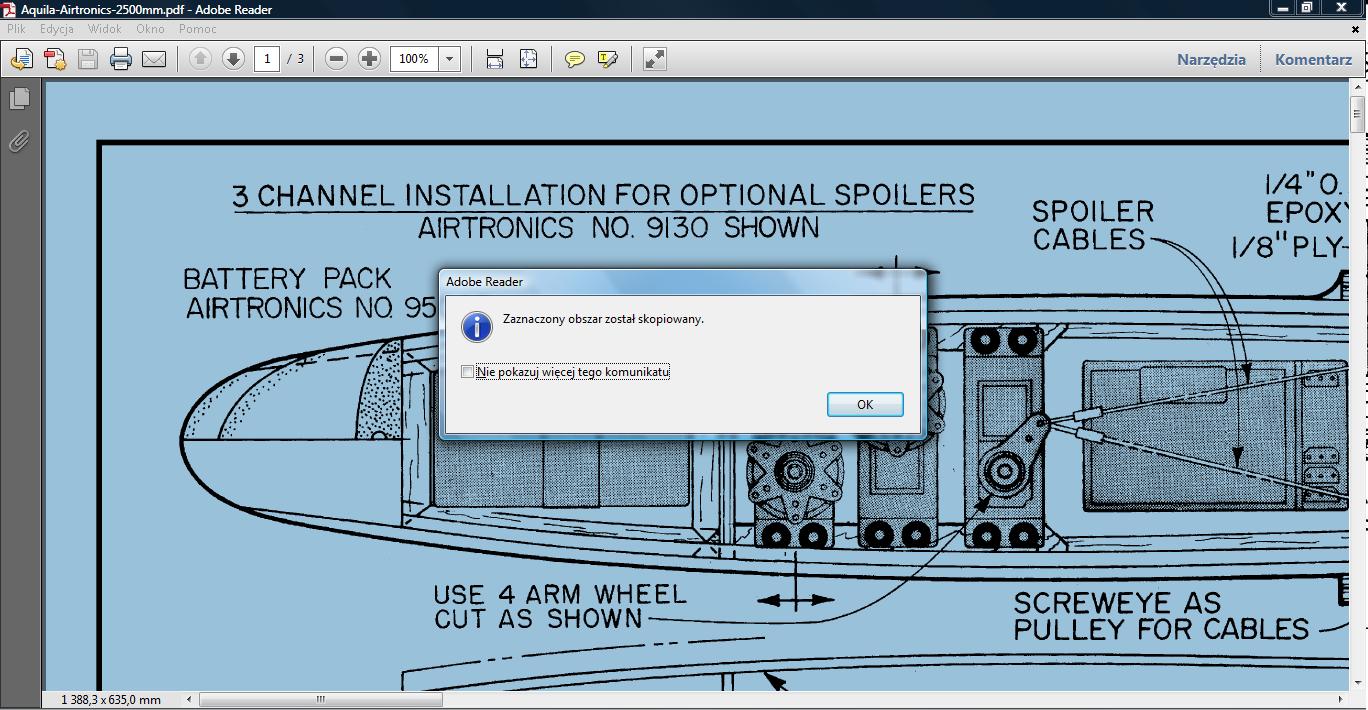The image size is (1368, 710).
Task: Open the page thumbnails panel
Action: 19,99
